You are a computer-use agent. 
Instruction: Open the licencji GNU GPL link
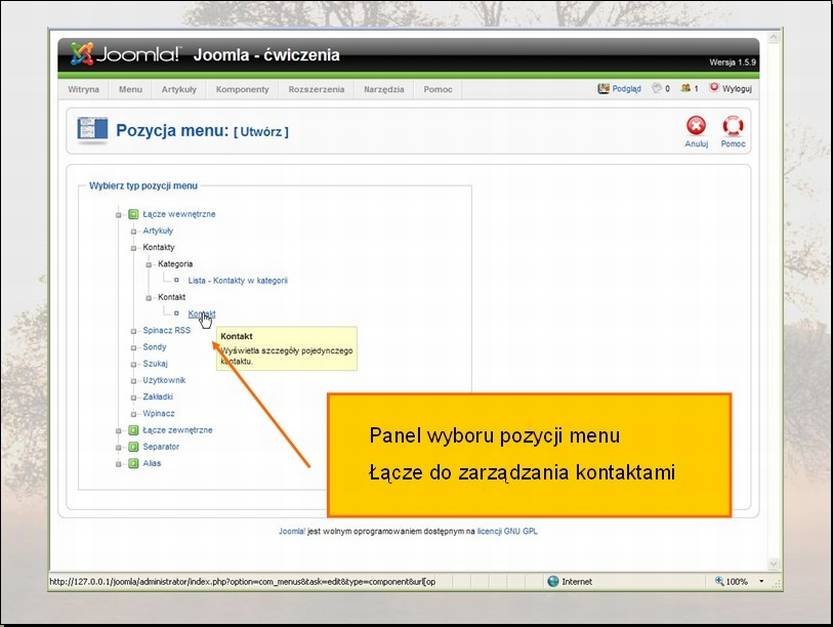tap(507, 531)
